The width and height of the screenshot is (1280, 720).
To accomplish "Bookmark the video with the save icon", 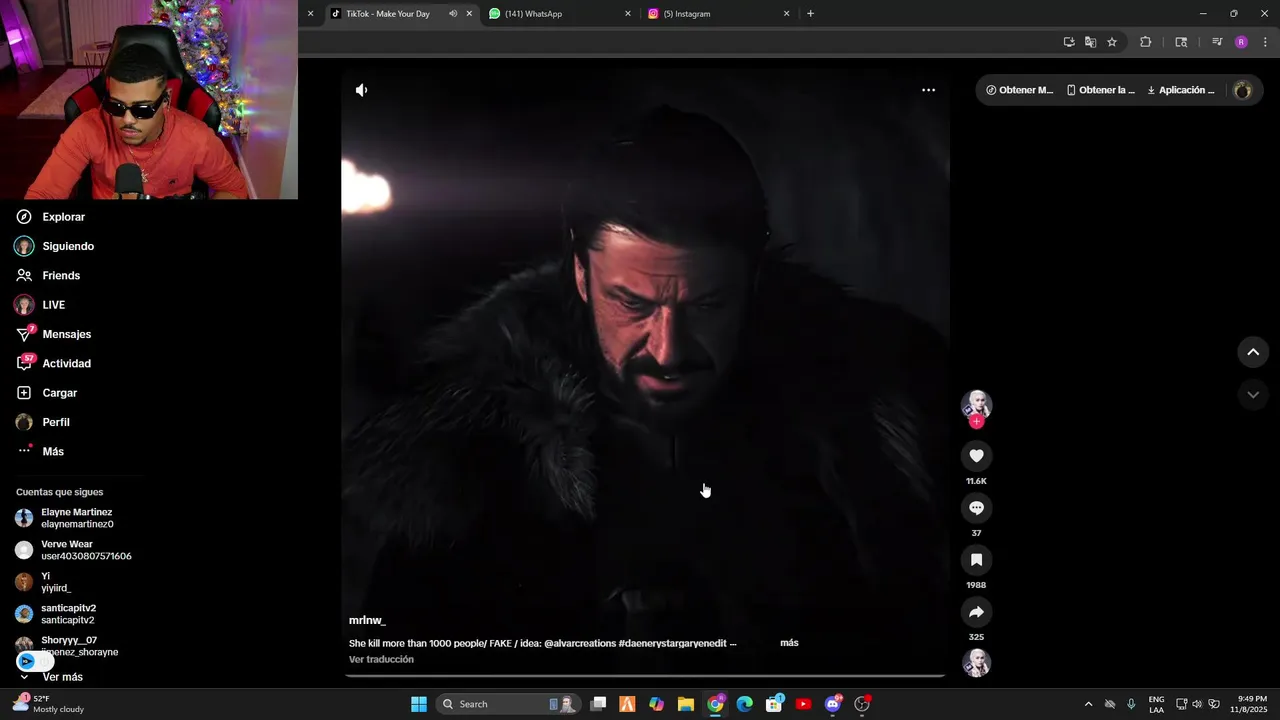I will (x=976, y=560).
